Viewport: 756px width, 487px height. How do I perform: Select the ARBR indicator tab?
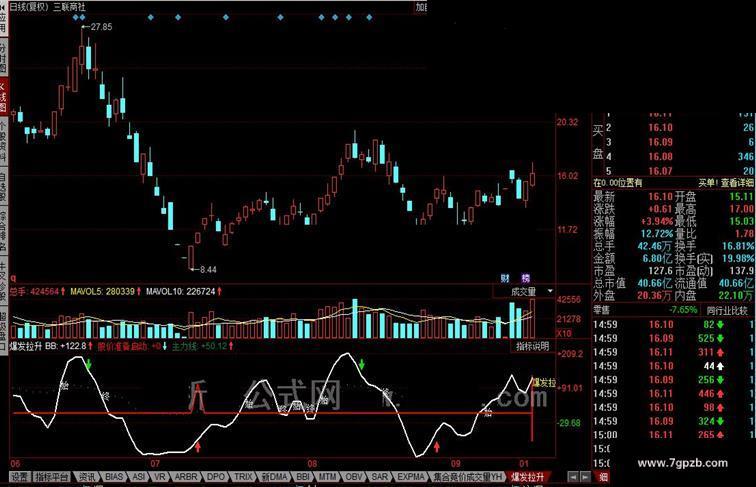(x=186, y=477)
